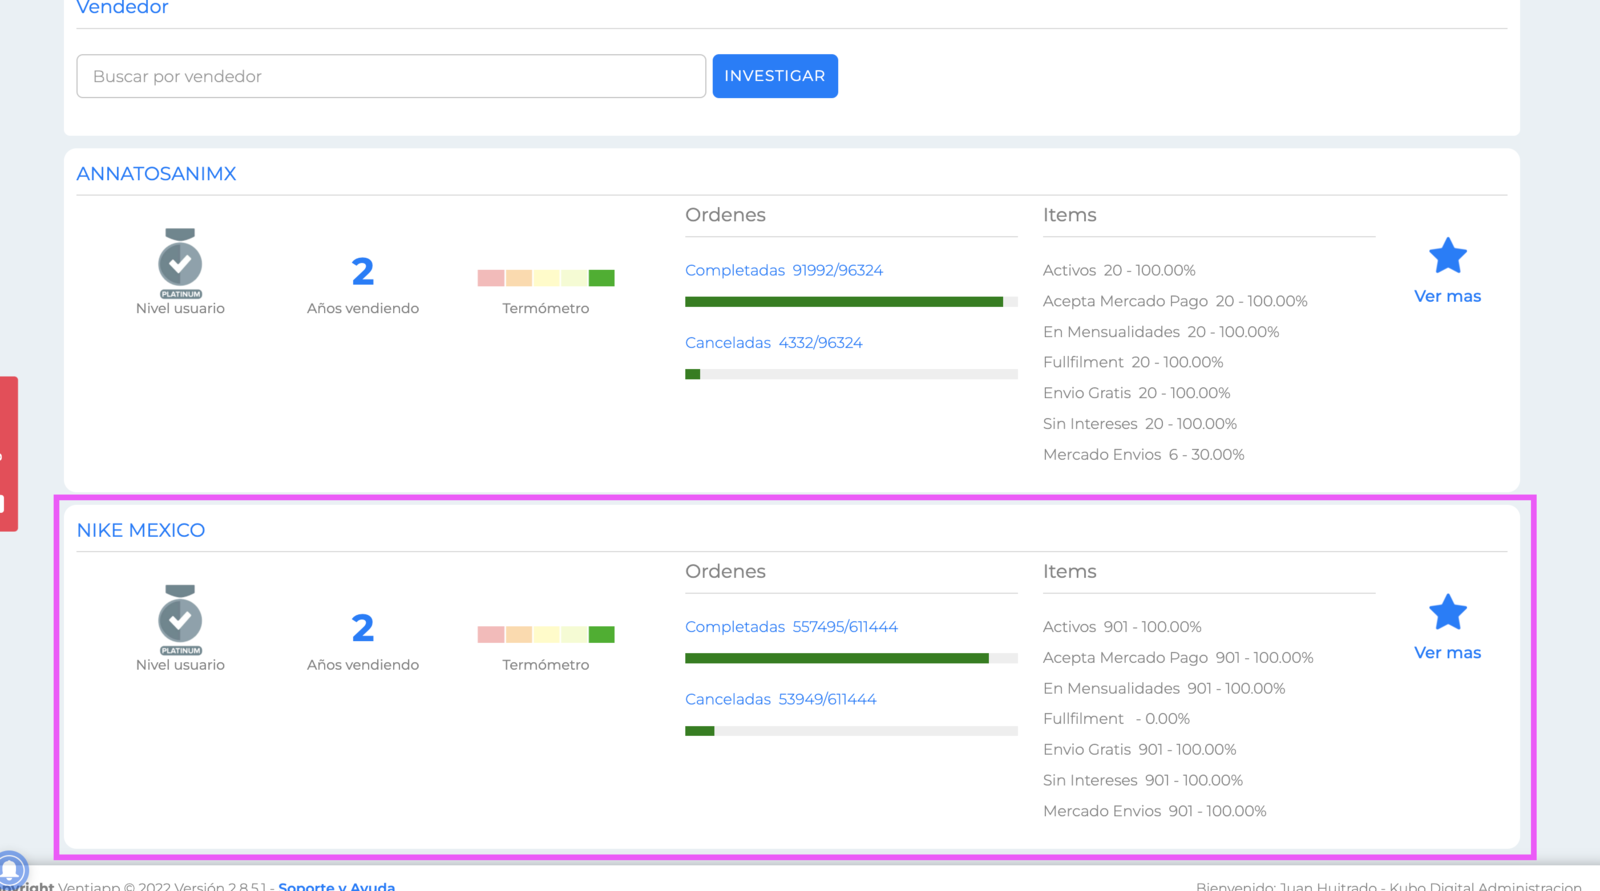The width and height of the screenshot is (1600, 891).
Task: Click Completadas 557495/611444 for NIKE MEXICO
Action: pos(791,626)
